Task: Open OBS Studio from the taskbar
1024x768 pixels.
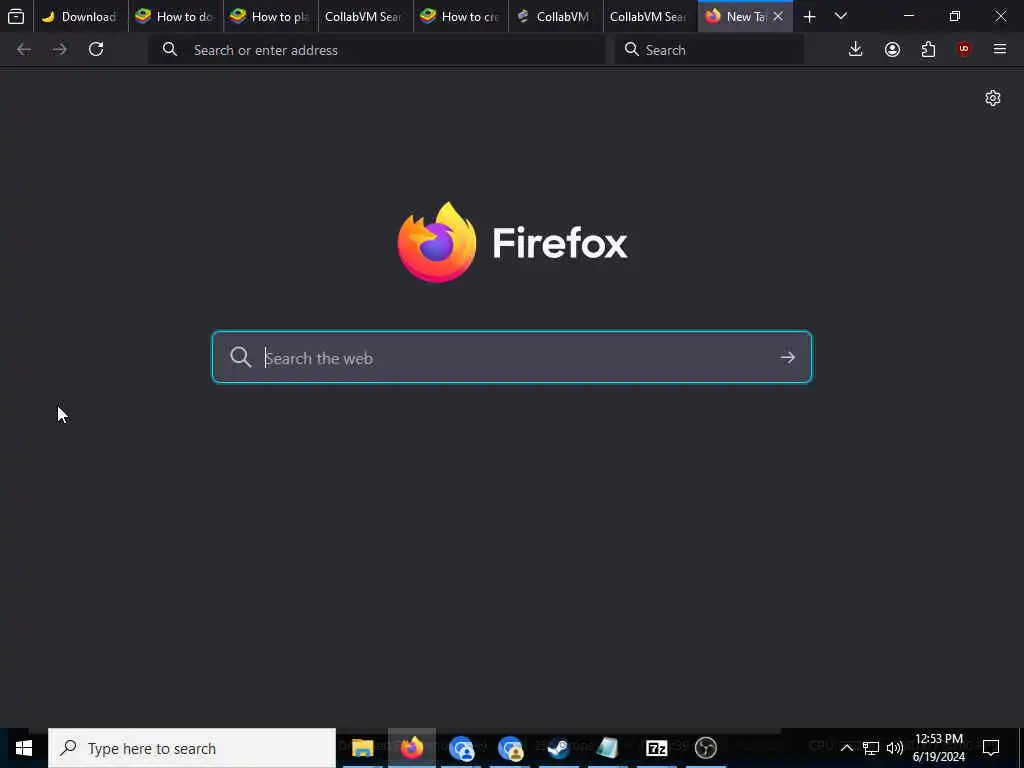Action: coord(705,748)
